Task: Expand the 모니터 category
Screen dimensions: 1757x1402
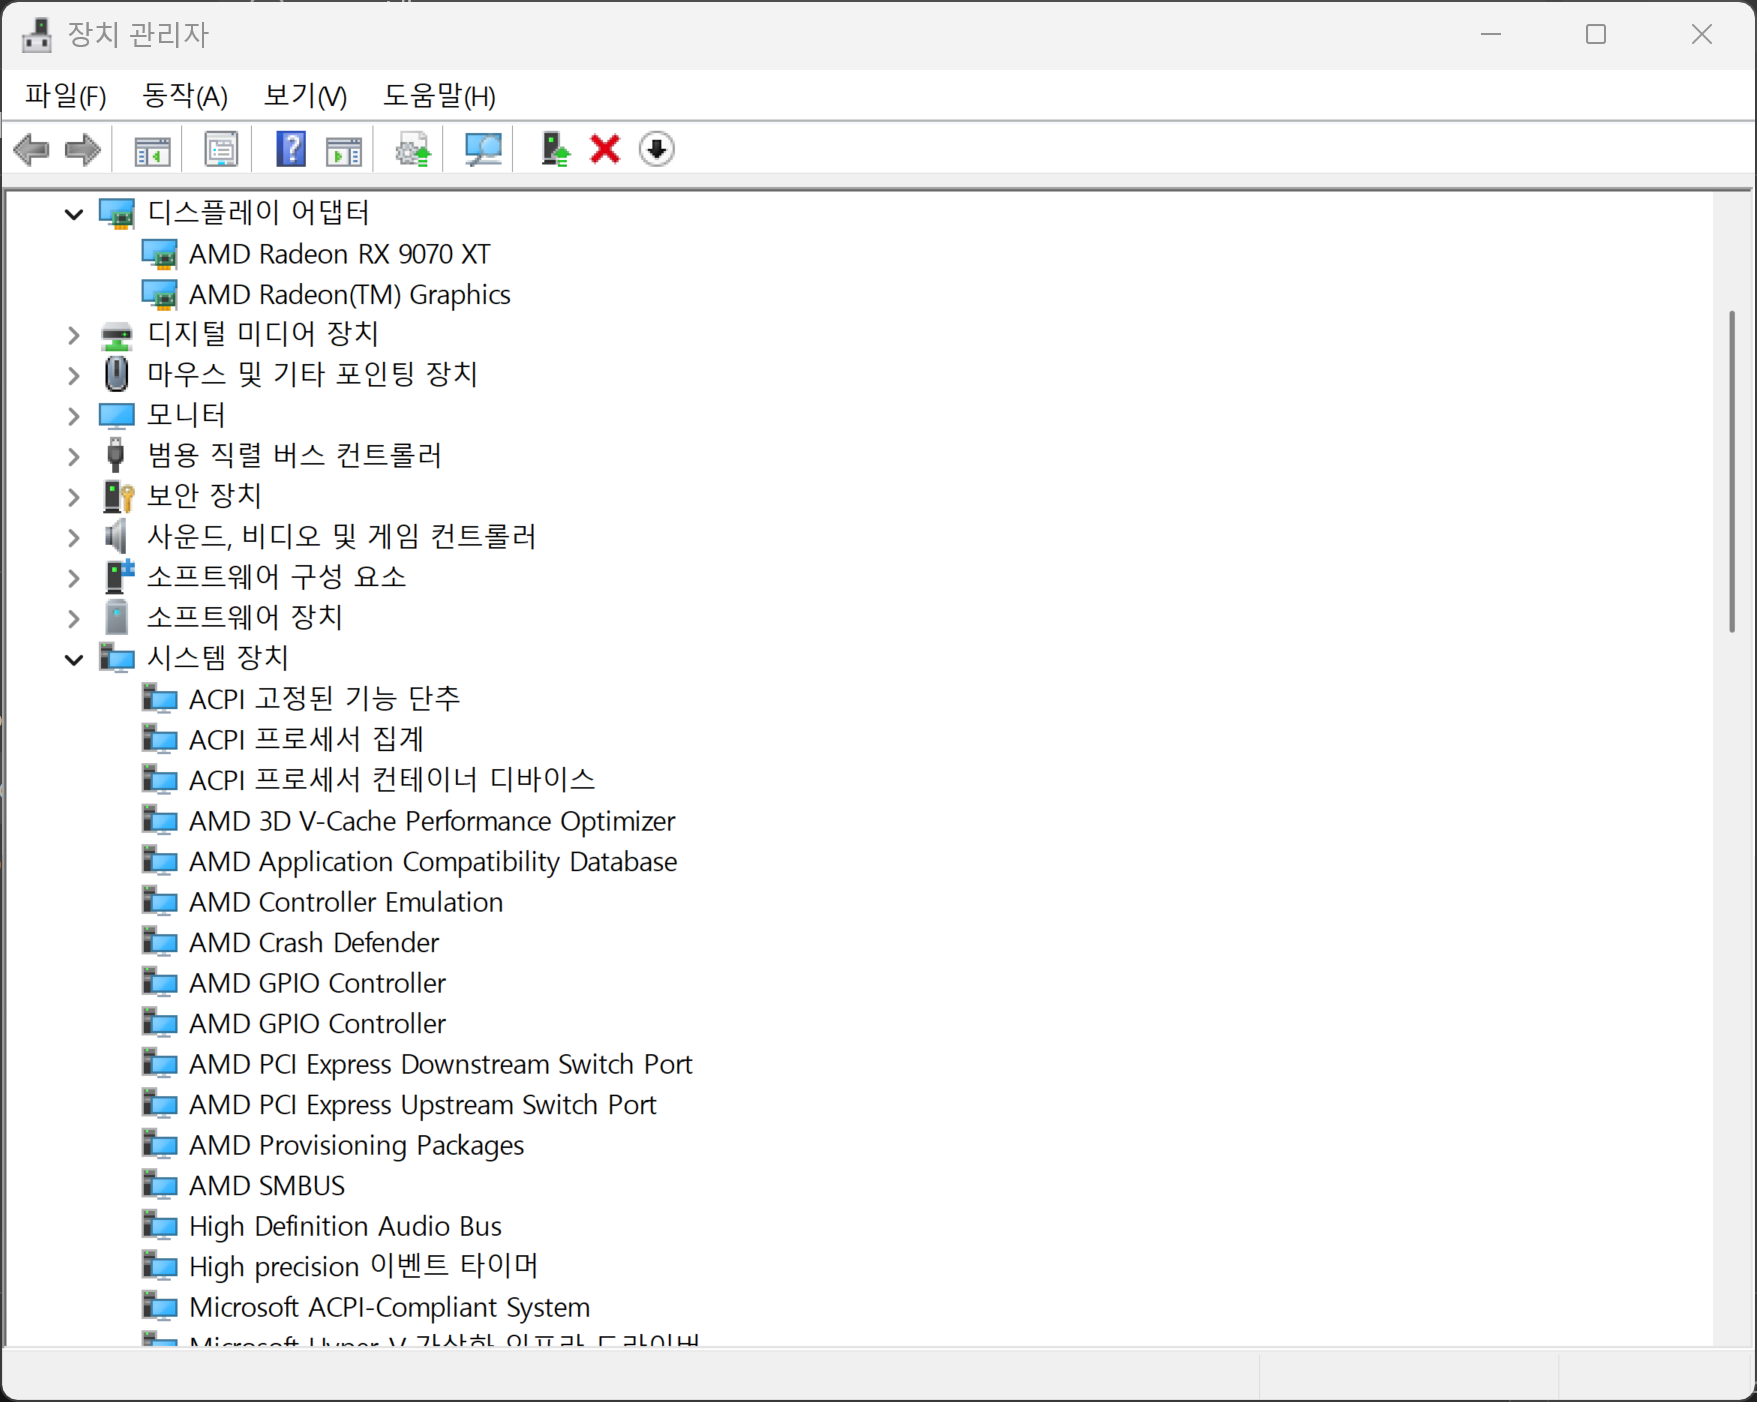Action: (x=73, y=415)
